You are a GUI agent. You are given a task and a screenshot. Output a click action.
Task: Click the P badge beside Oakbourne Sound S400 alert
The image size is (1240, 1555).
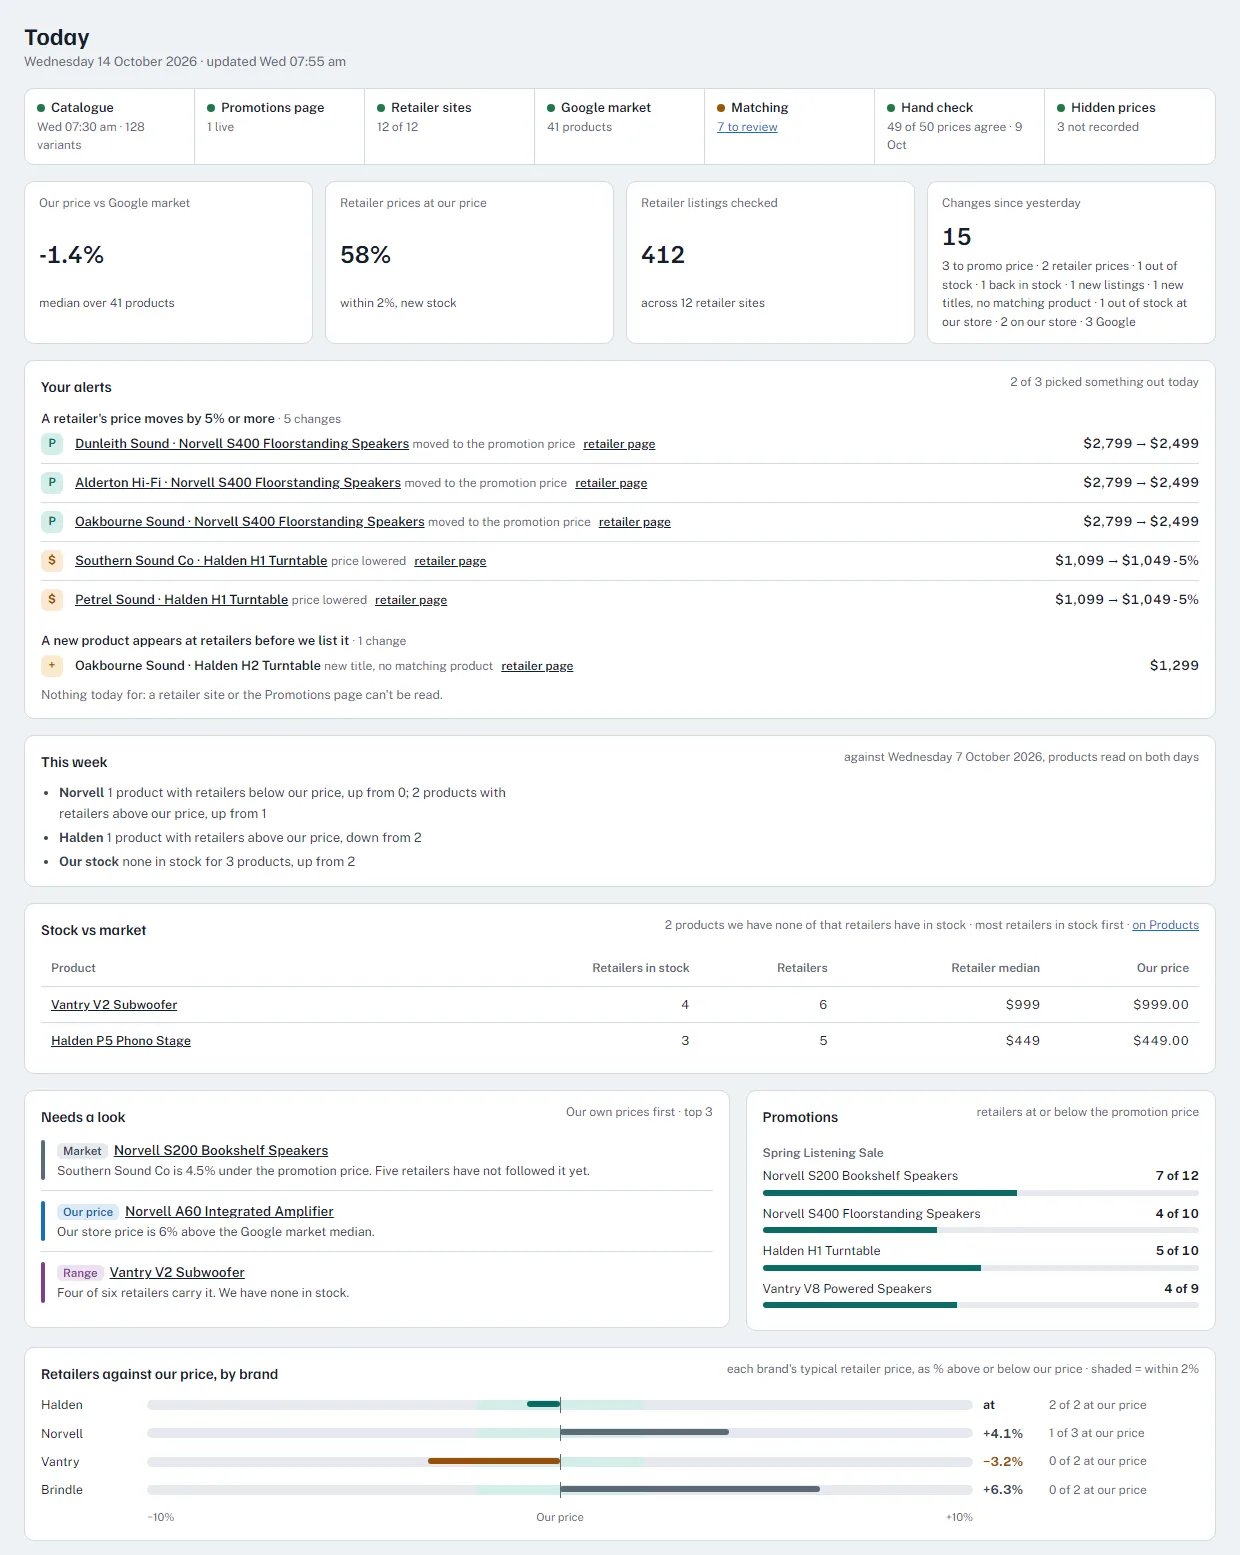[x=52, y=521]
